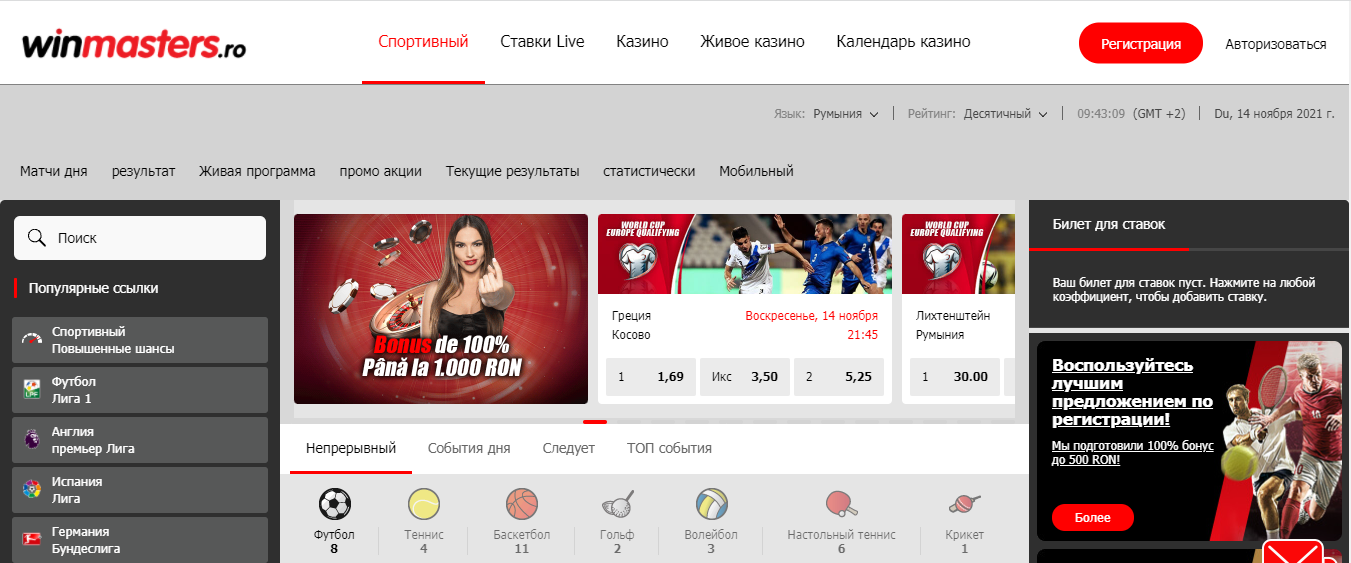Open the Авторизоваться login link
The height and width of the screenshot is (563, 1351).
[1276, 44]
